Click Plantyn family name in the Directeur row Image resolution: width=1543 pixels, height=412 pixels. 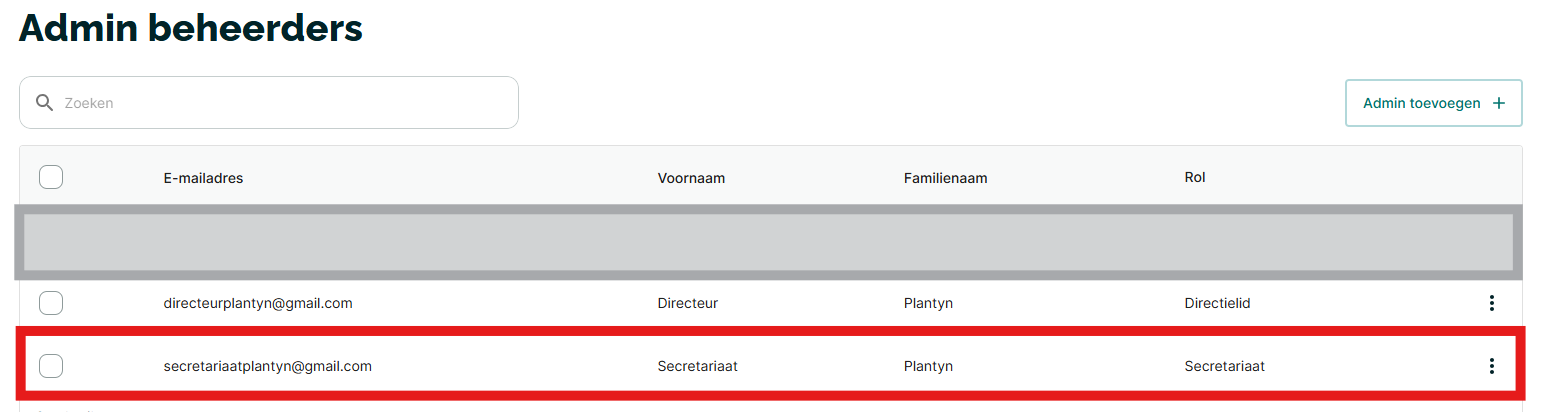coord(928,303)
